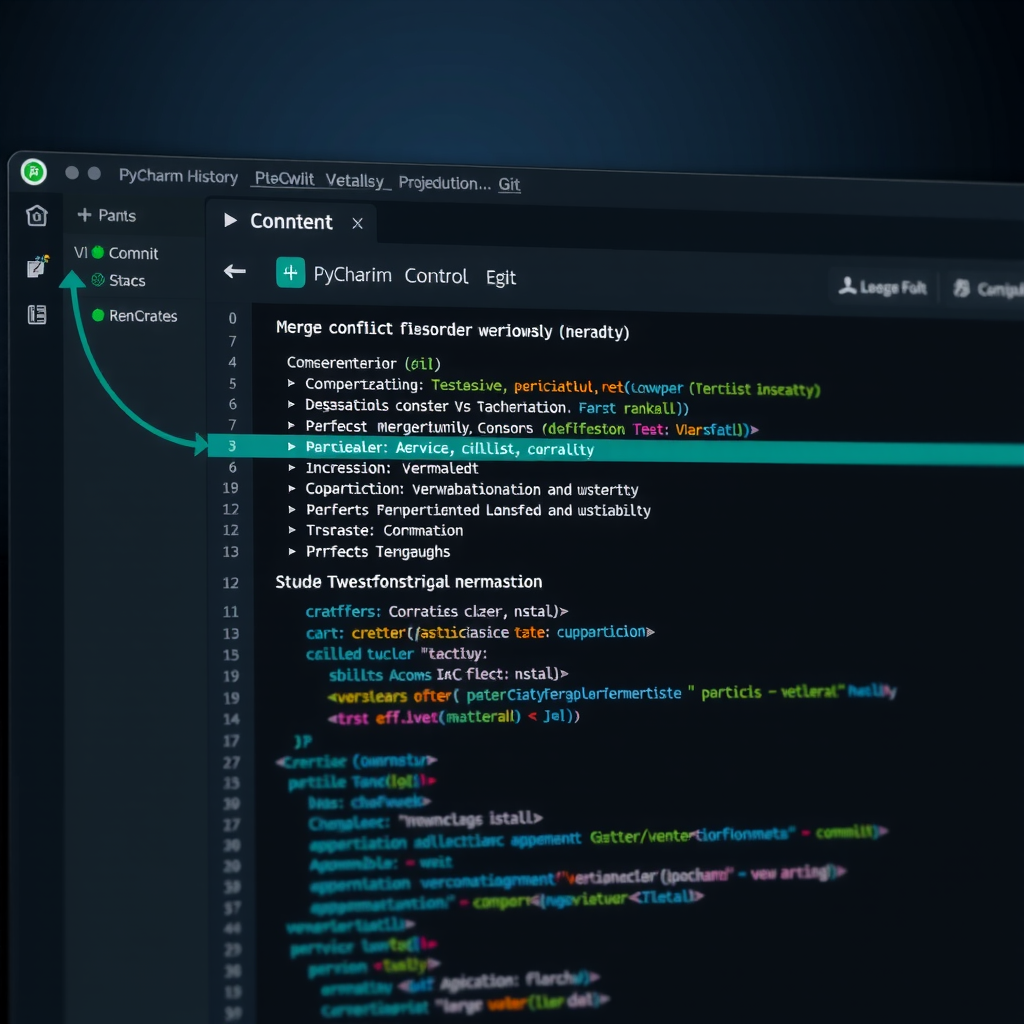This screenshot has width=1024, height=1024.
Task: Open the home icon in the left sidebar
Action: point(36,215)
